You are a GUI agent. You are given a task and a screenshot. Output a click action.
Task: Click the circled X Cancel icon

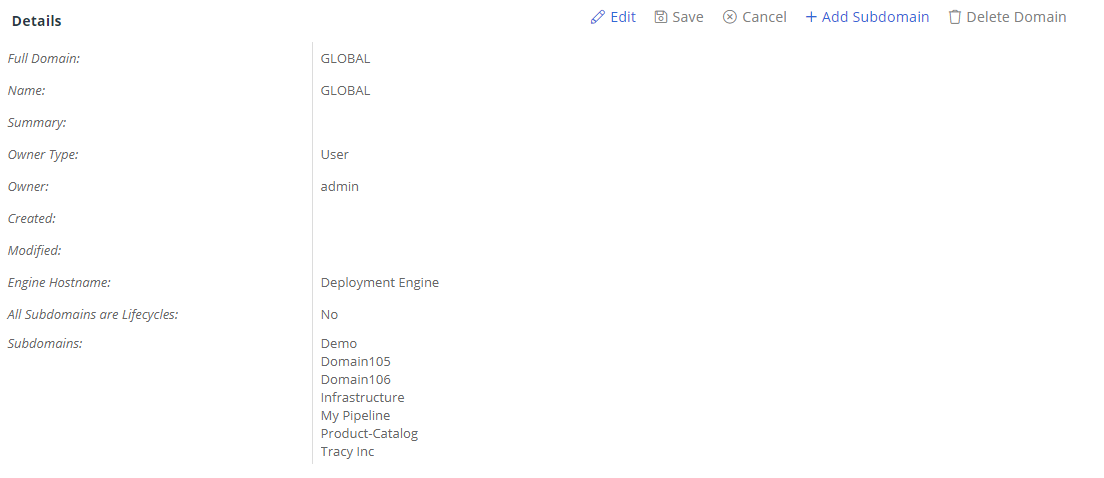730,17
